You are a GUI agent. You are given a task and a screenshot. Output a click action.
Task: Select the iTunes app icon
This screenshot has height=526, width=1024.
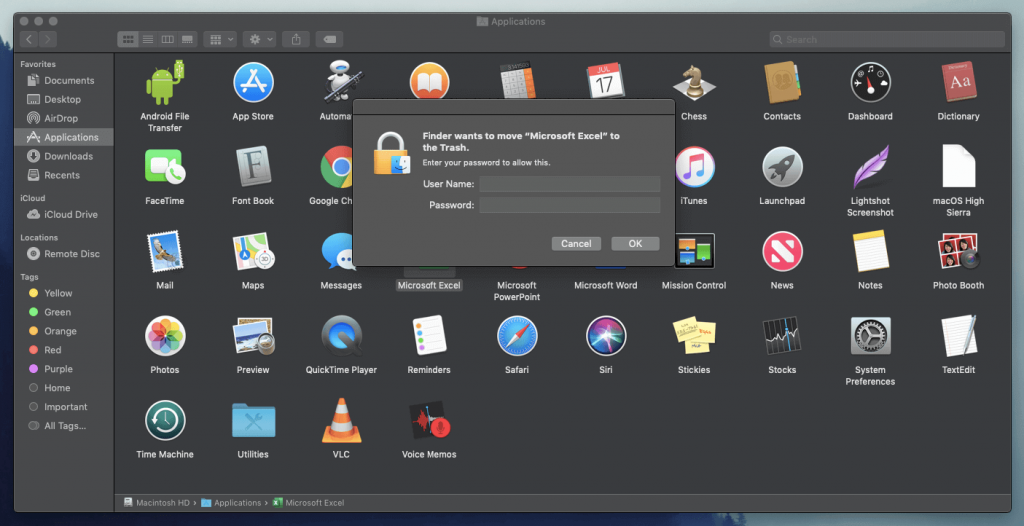coord(694,167)
